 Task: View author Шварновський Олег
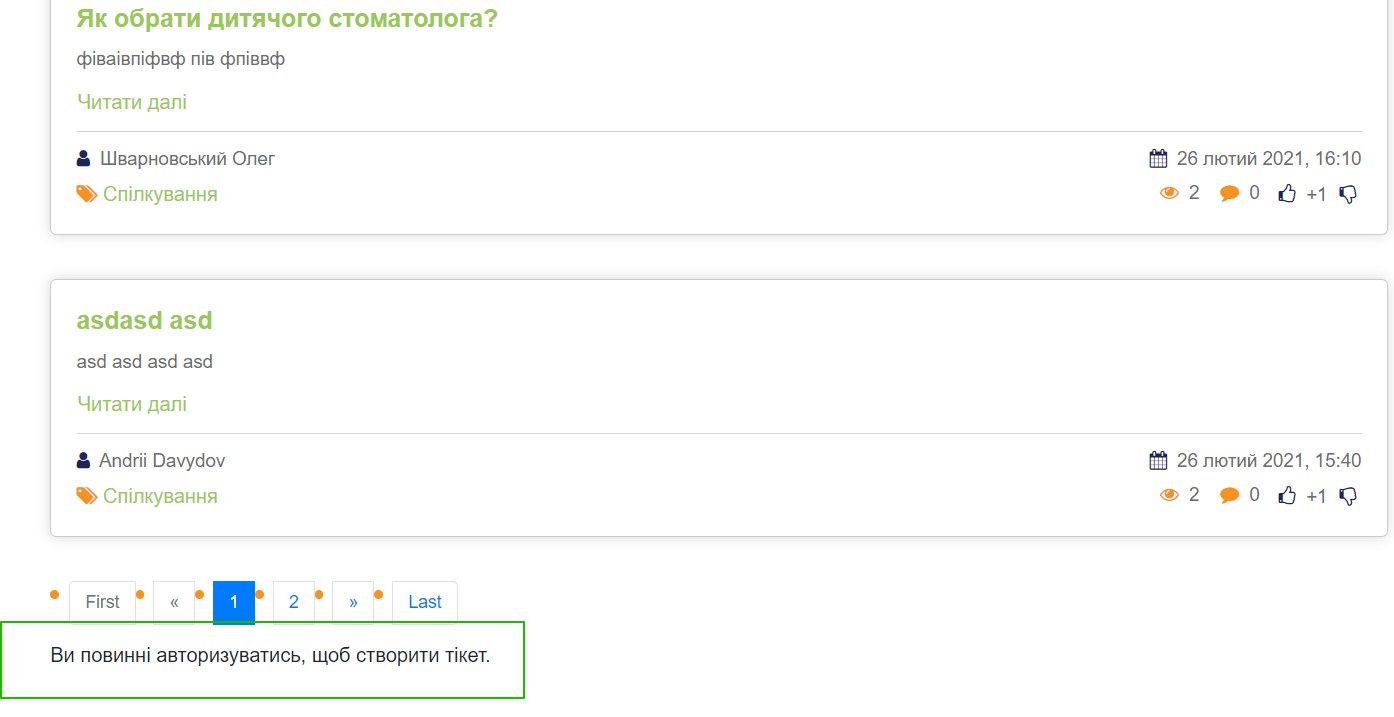coord(187,158)
